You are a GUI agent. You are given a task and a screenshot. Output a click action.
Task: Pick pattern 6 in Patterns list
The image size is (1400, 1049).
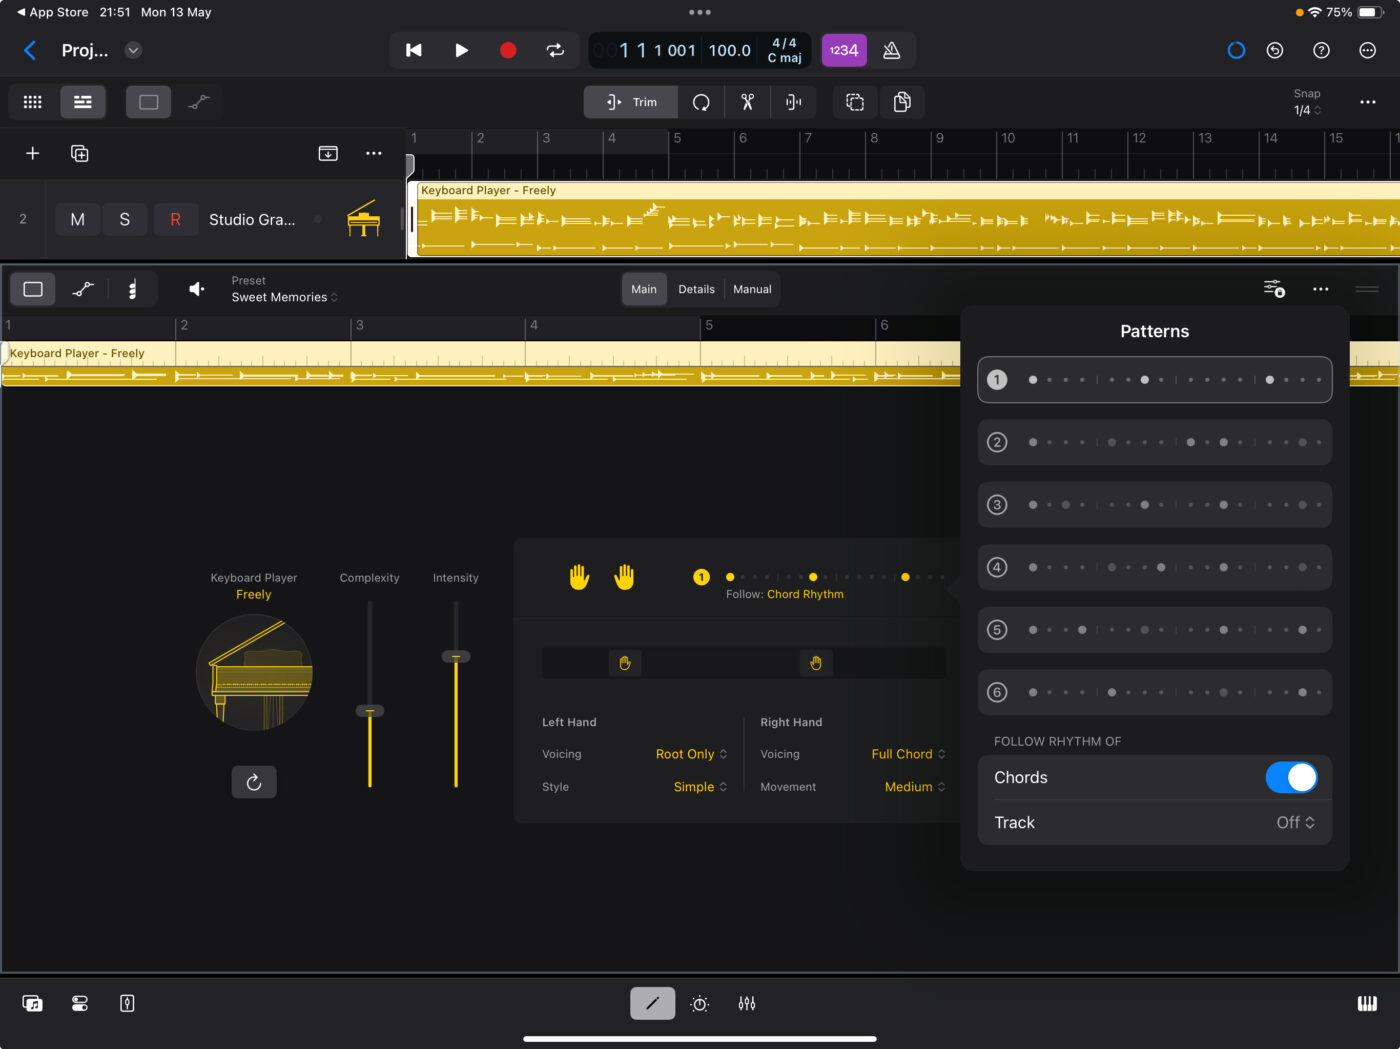pyautogui.click(x=1154, y=692)
